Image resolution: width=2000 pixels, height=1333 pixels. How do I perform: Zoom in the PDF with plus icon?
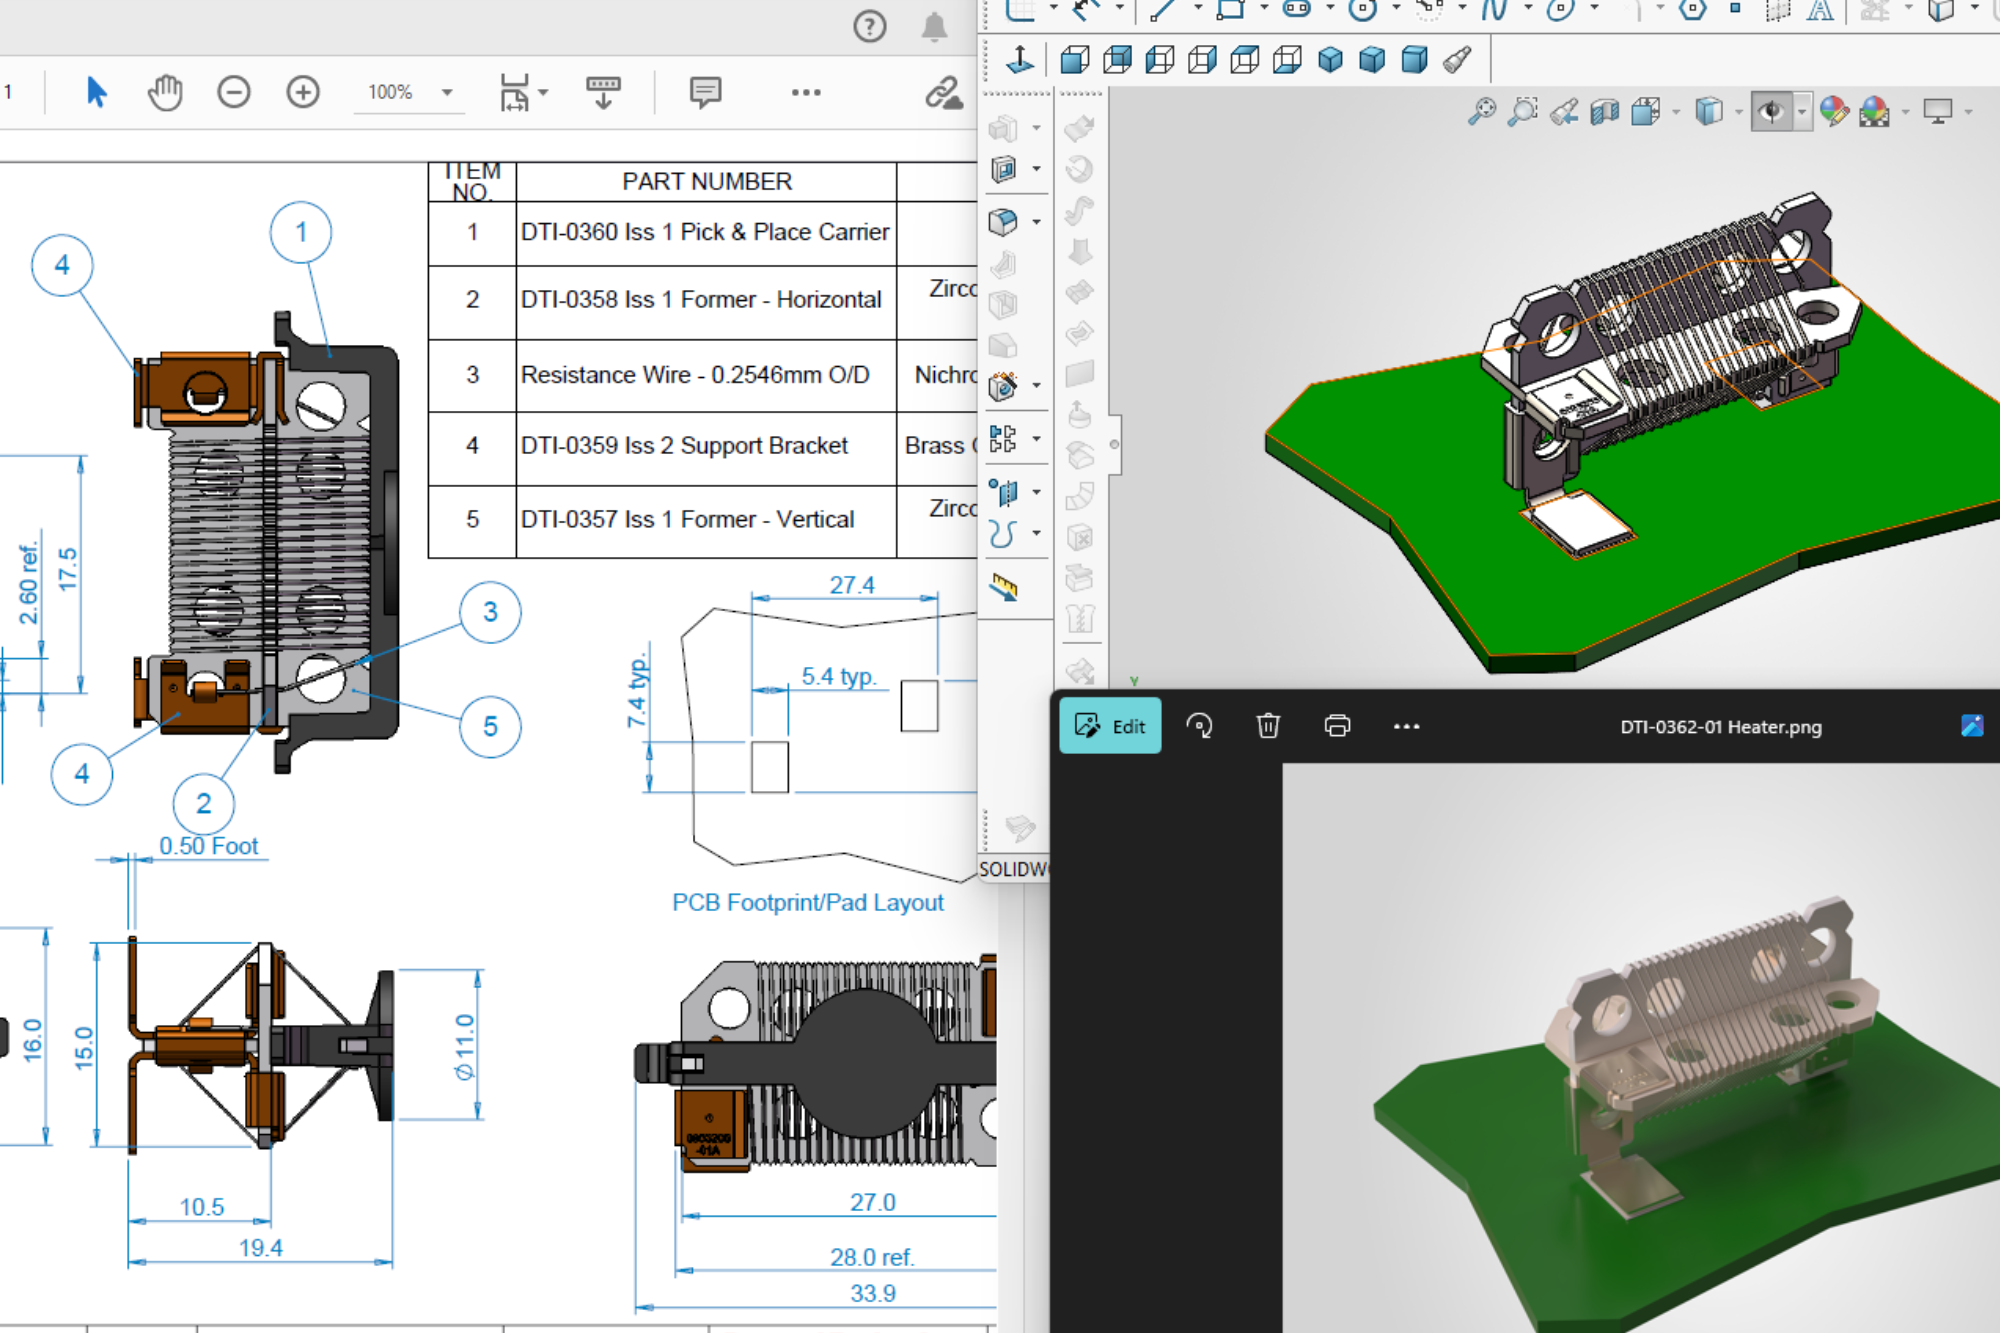303,92
